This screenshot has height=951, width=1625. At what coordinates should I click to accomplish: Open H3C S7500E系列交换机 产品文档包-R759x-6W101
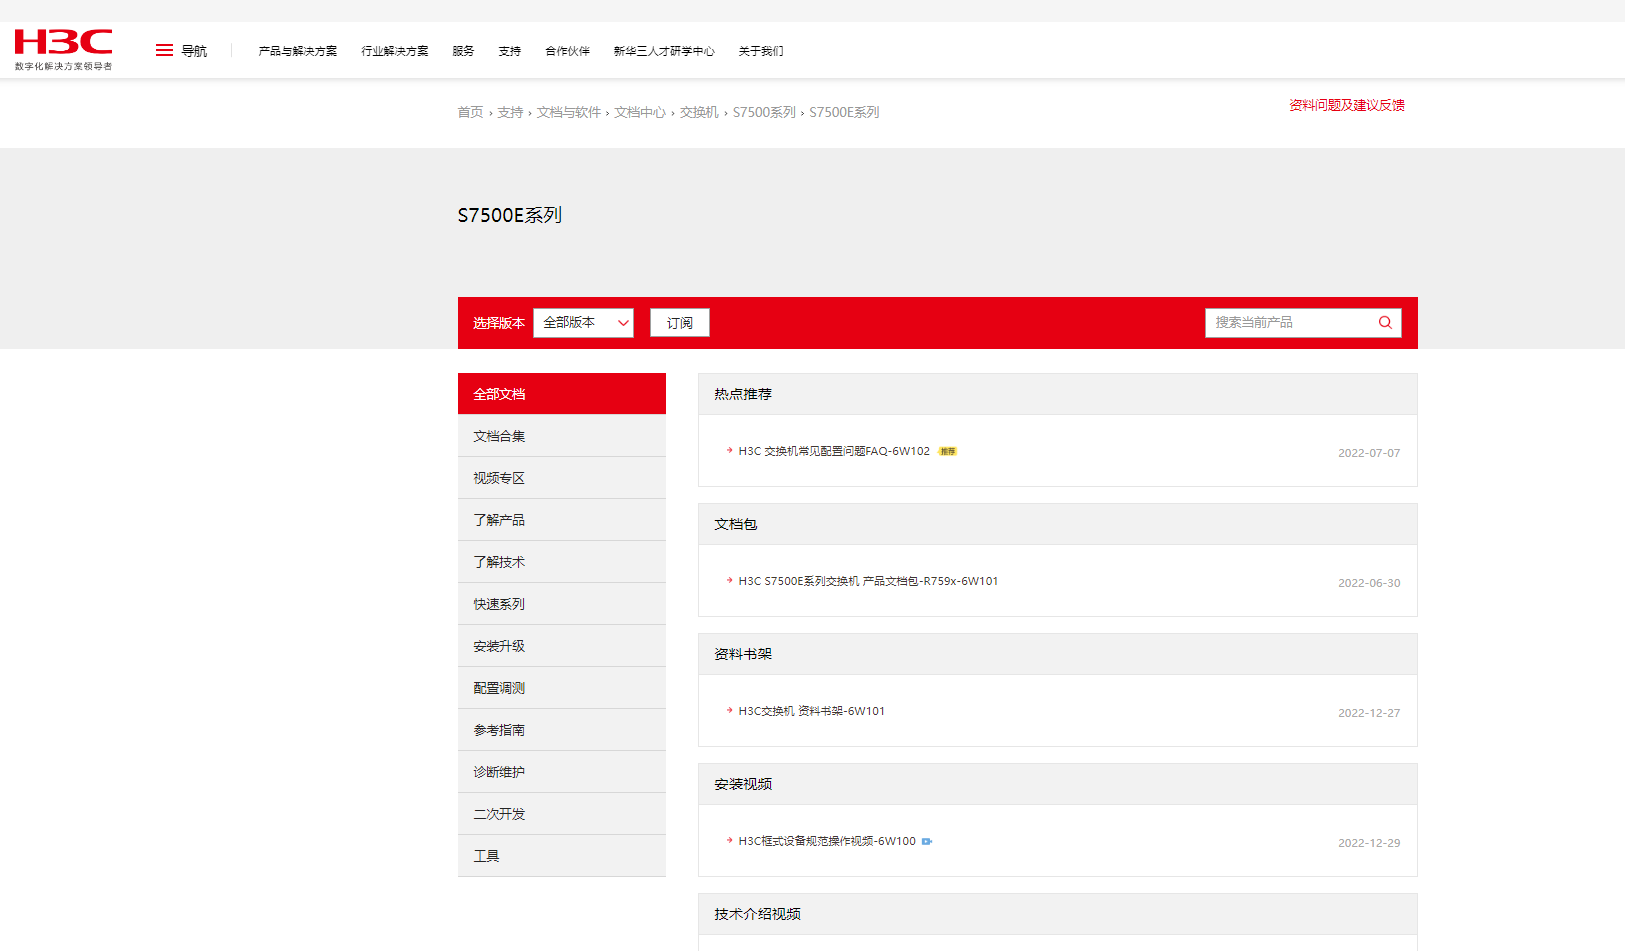(x=868, y=581)
